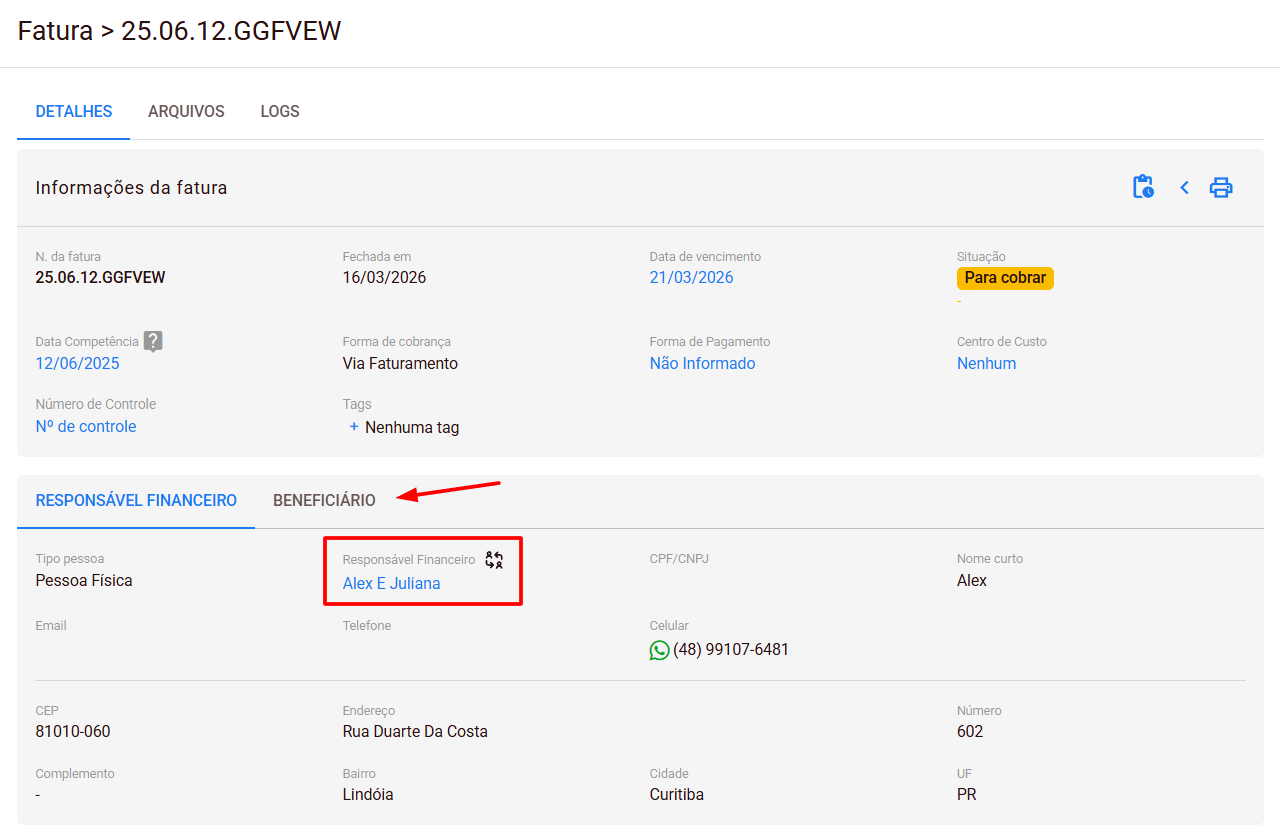Click the Nº de controle link
The width and height of the screenshot is (1280, 839).
coord(86,426)
